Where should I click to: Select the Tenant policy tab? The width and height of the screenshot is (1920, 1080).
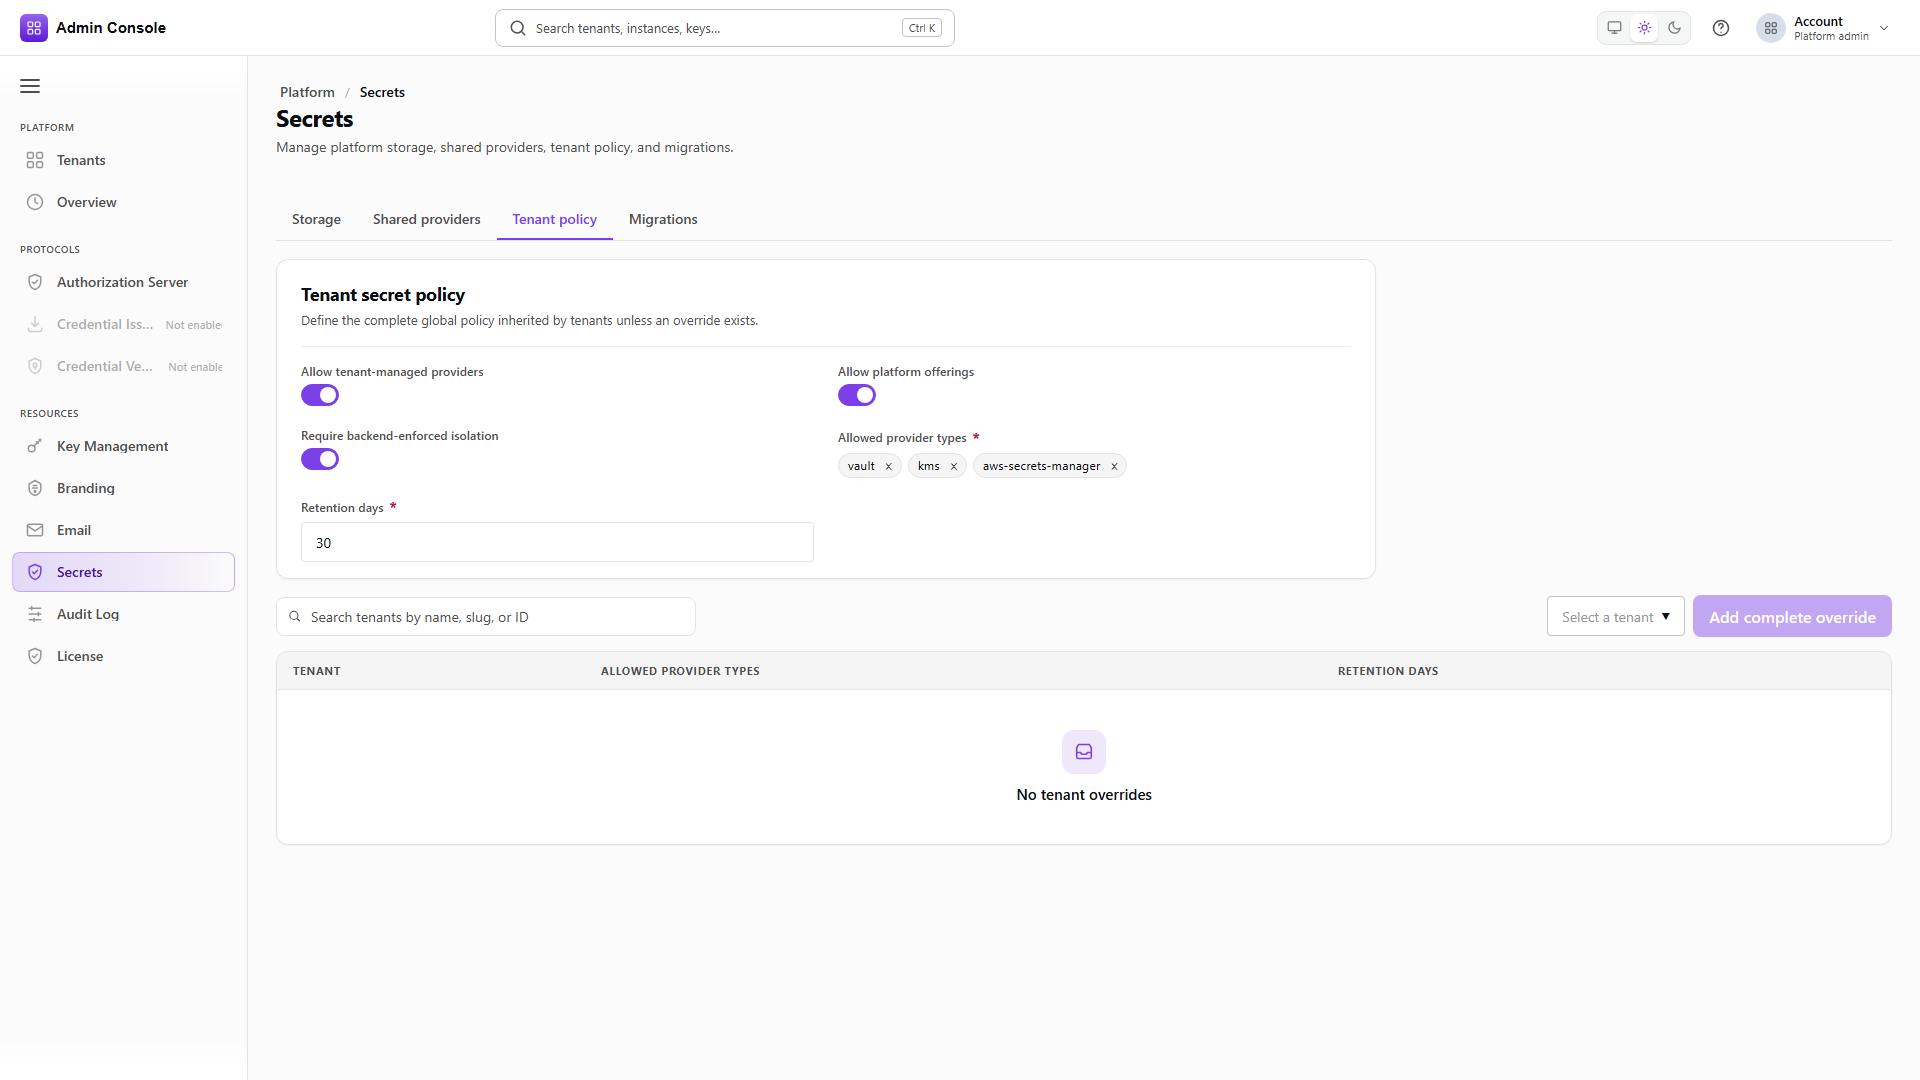(555, 219)
